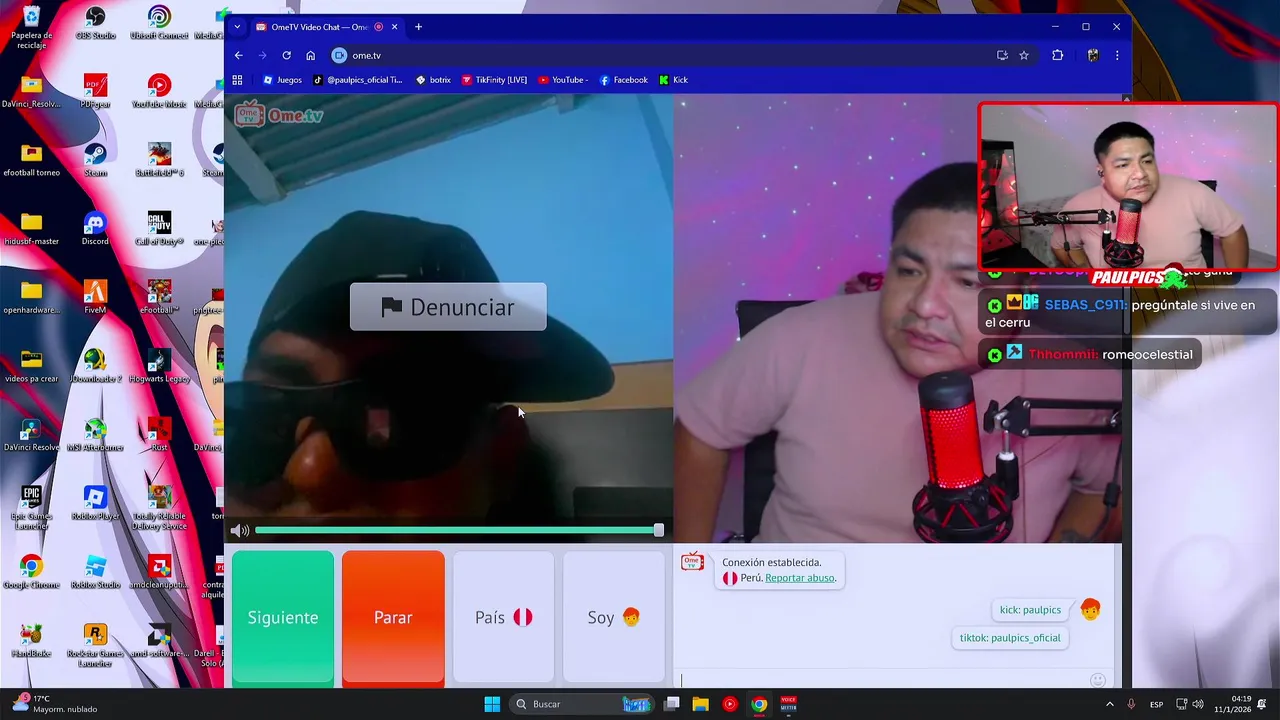Open the Chrome apps grid in bookmarks bar

[237, 80]
